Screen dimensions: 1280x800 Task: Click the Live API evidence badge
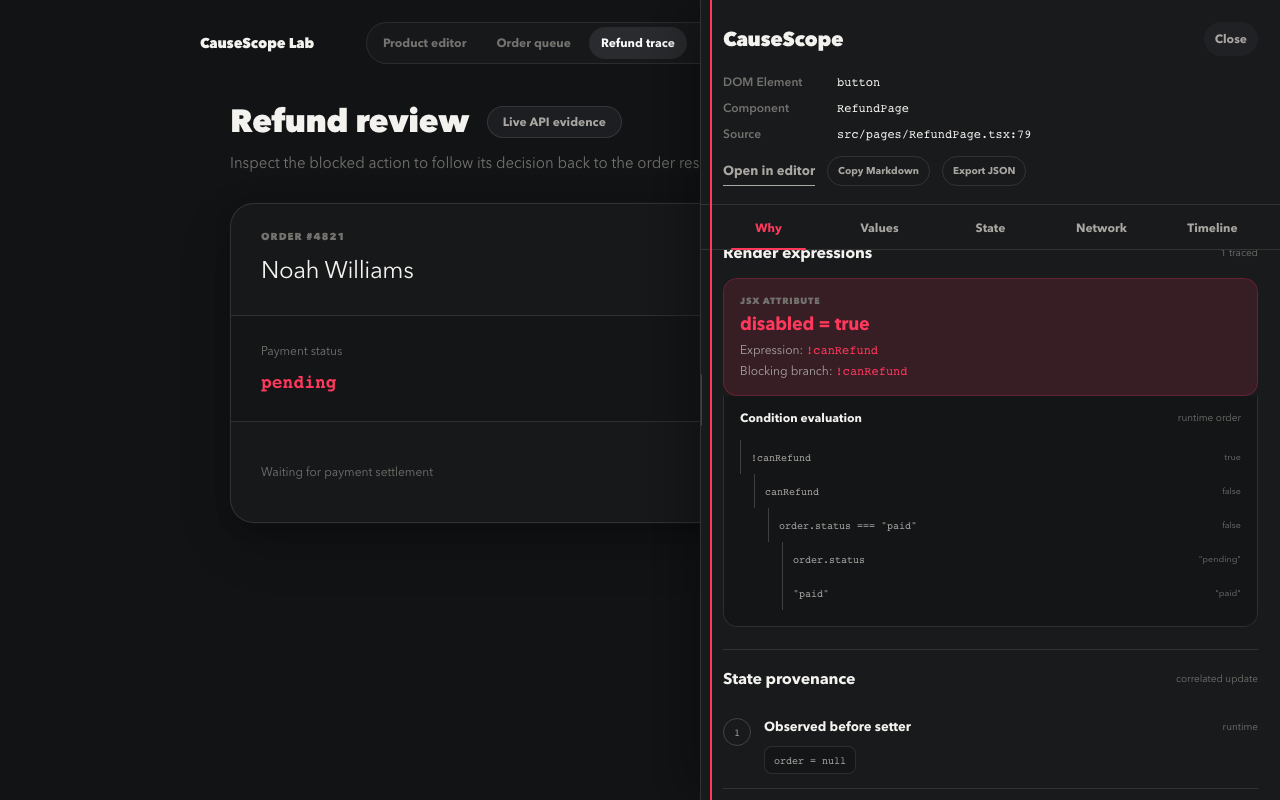tap(554, 122)
